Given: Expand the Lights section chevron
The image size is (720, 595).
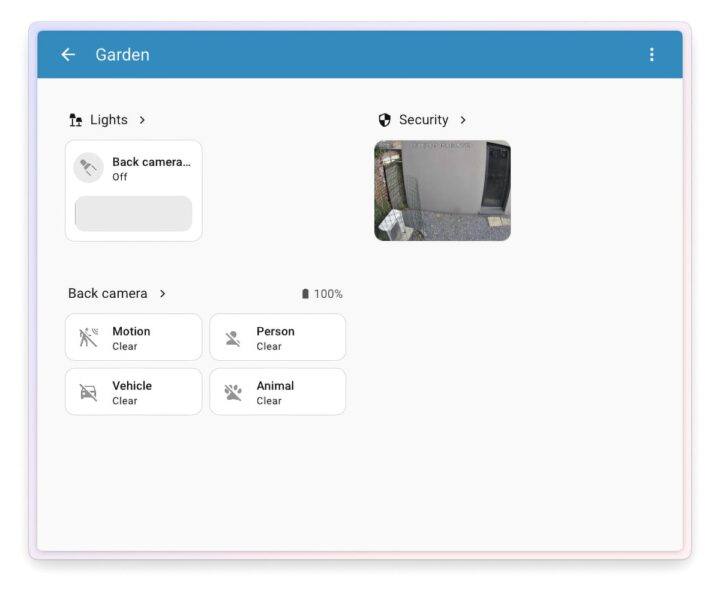Looking at the screenshot, I should (x=142, y=120).
